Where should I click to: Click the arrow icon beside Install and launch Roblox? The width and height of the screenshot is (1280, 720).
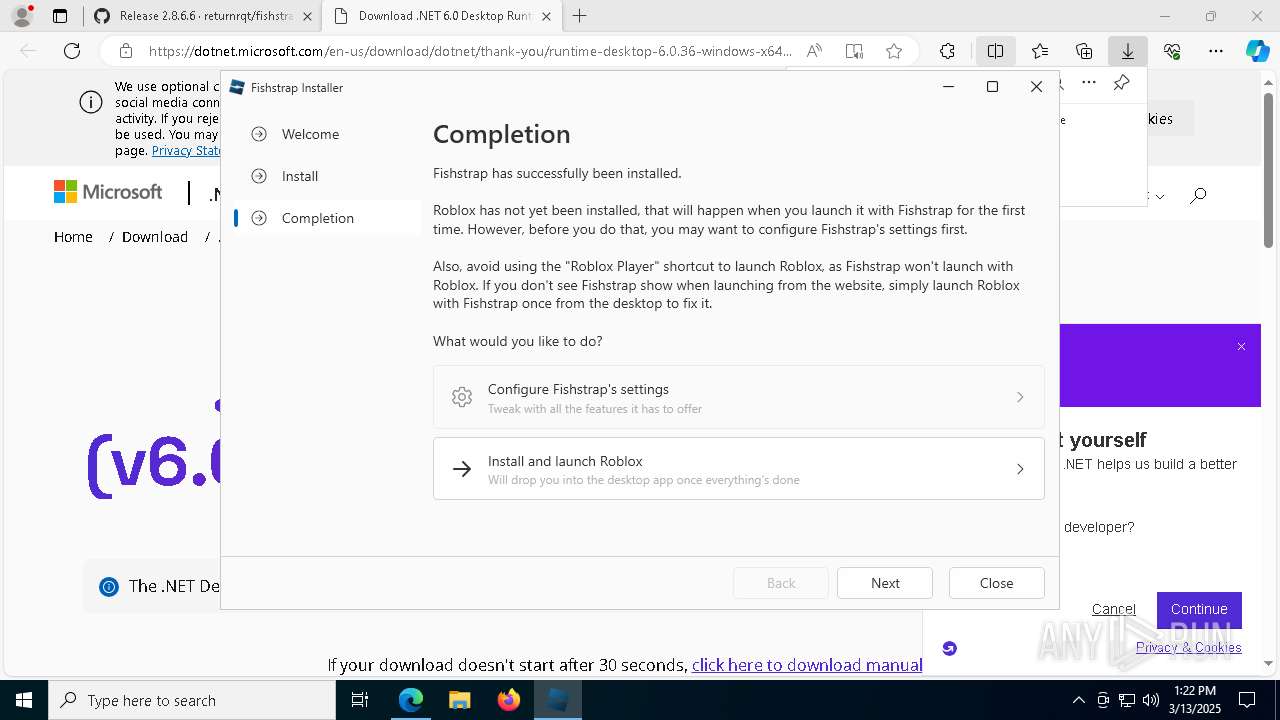(462, 469)
